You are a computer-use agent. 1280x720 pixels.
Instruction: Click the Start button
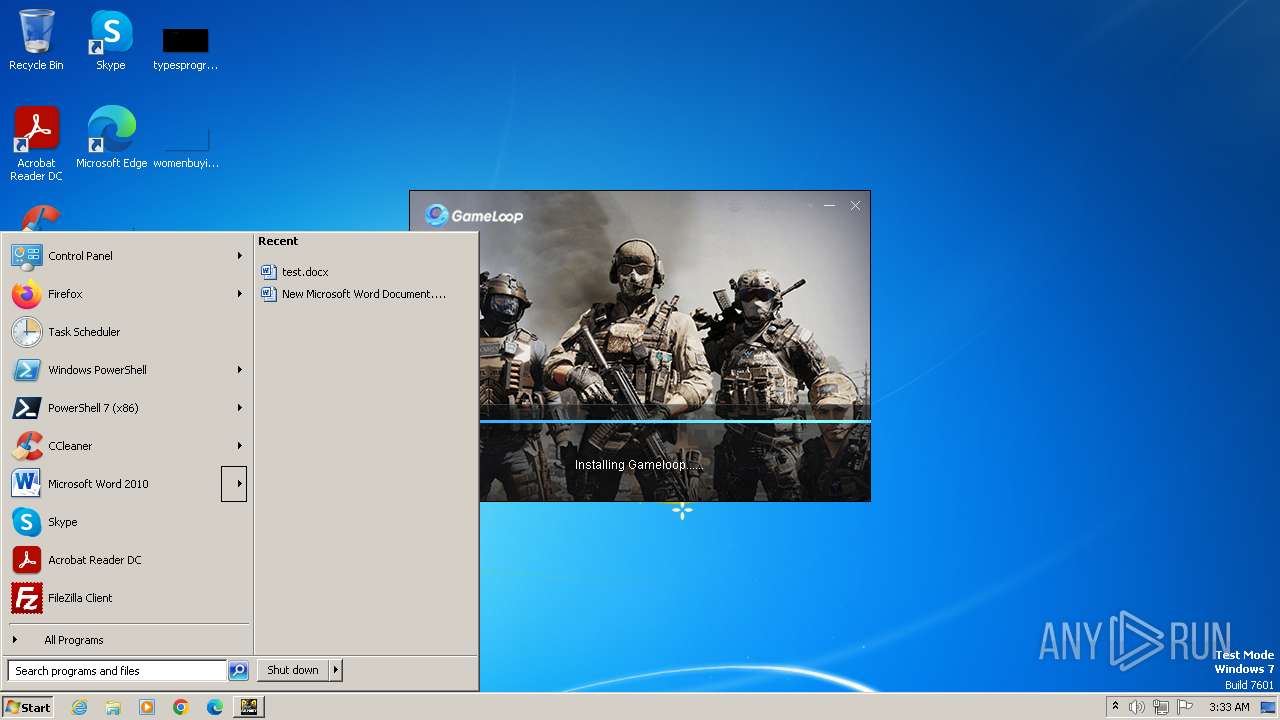point(28,707)
